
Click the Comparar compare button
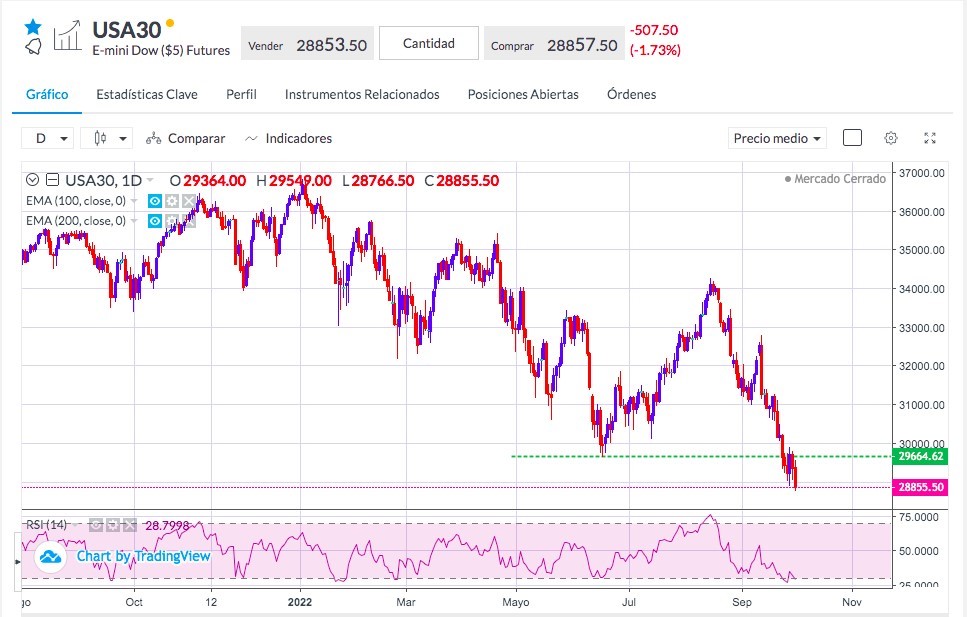point(186,138)
